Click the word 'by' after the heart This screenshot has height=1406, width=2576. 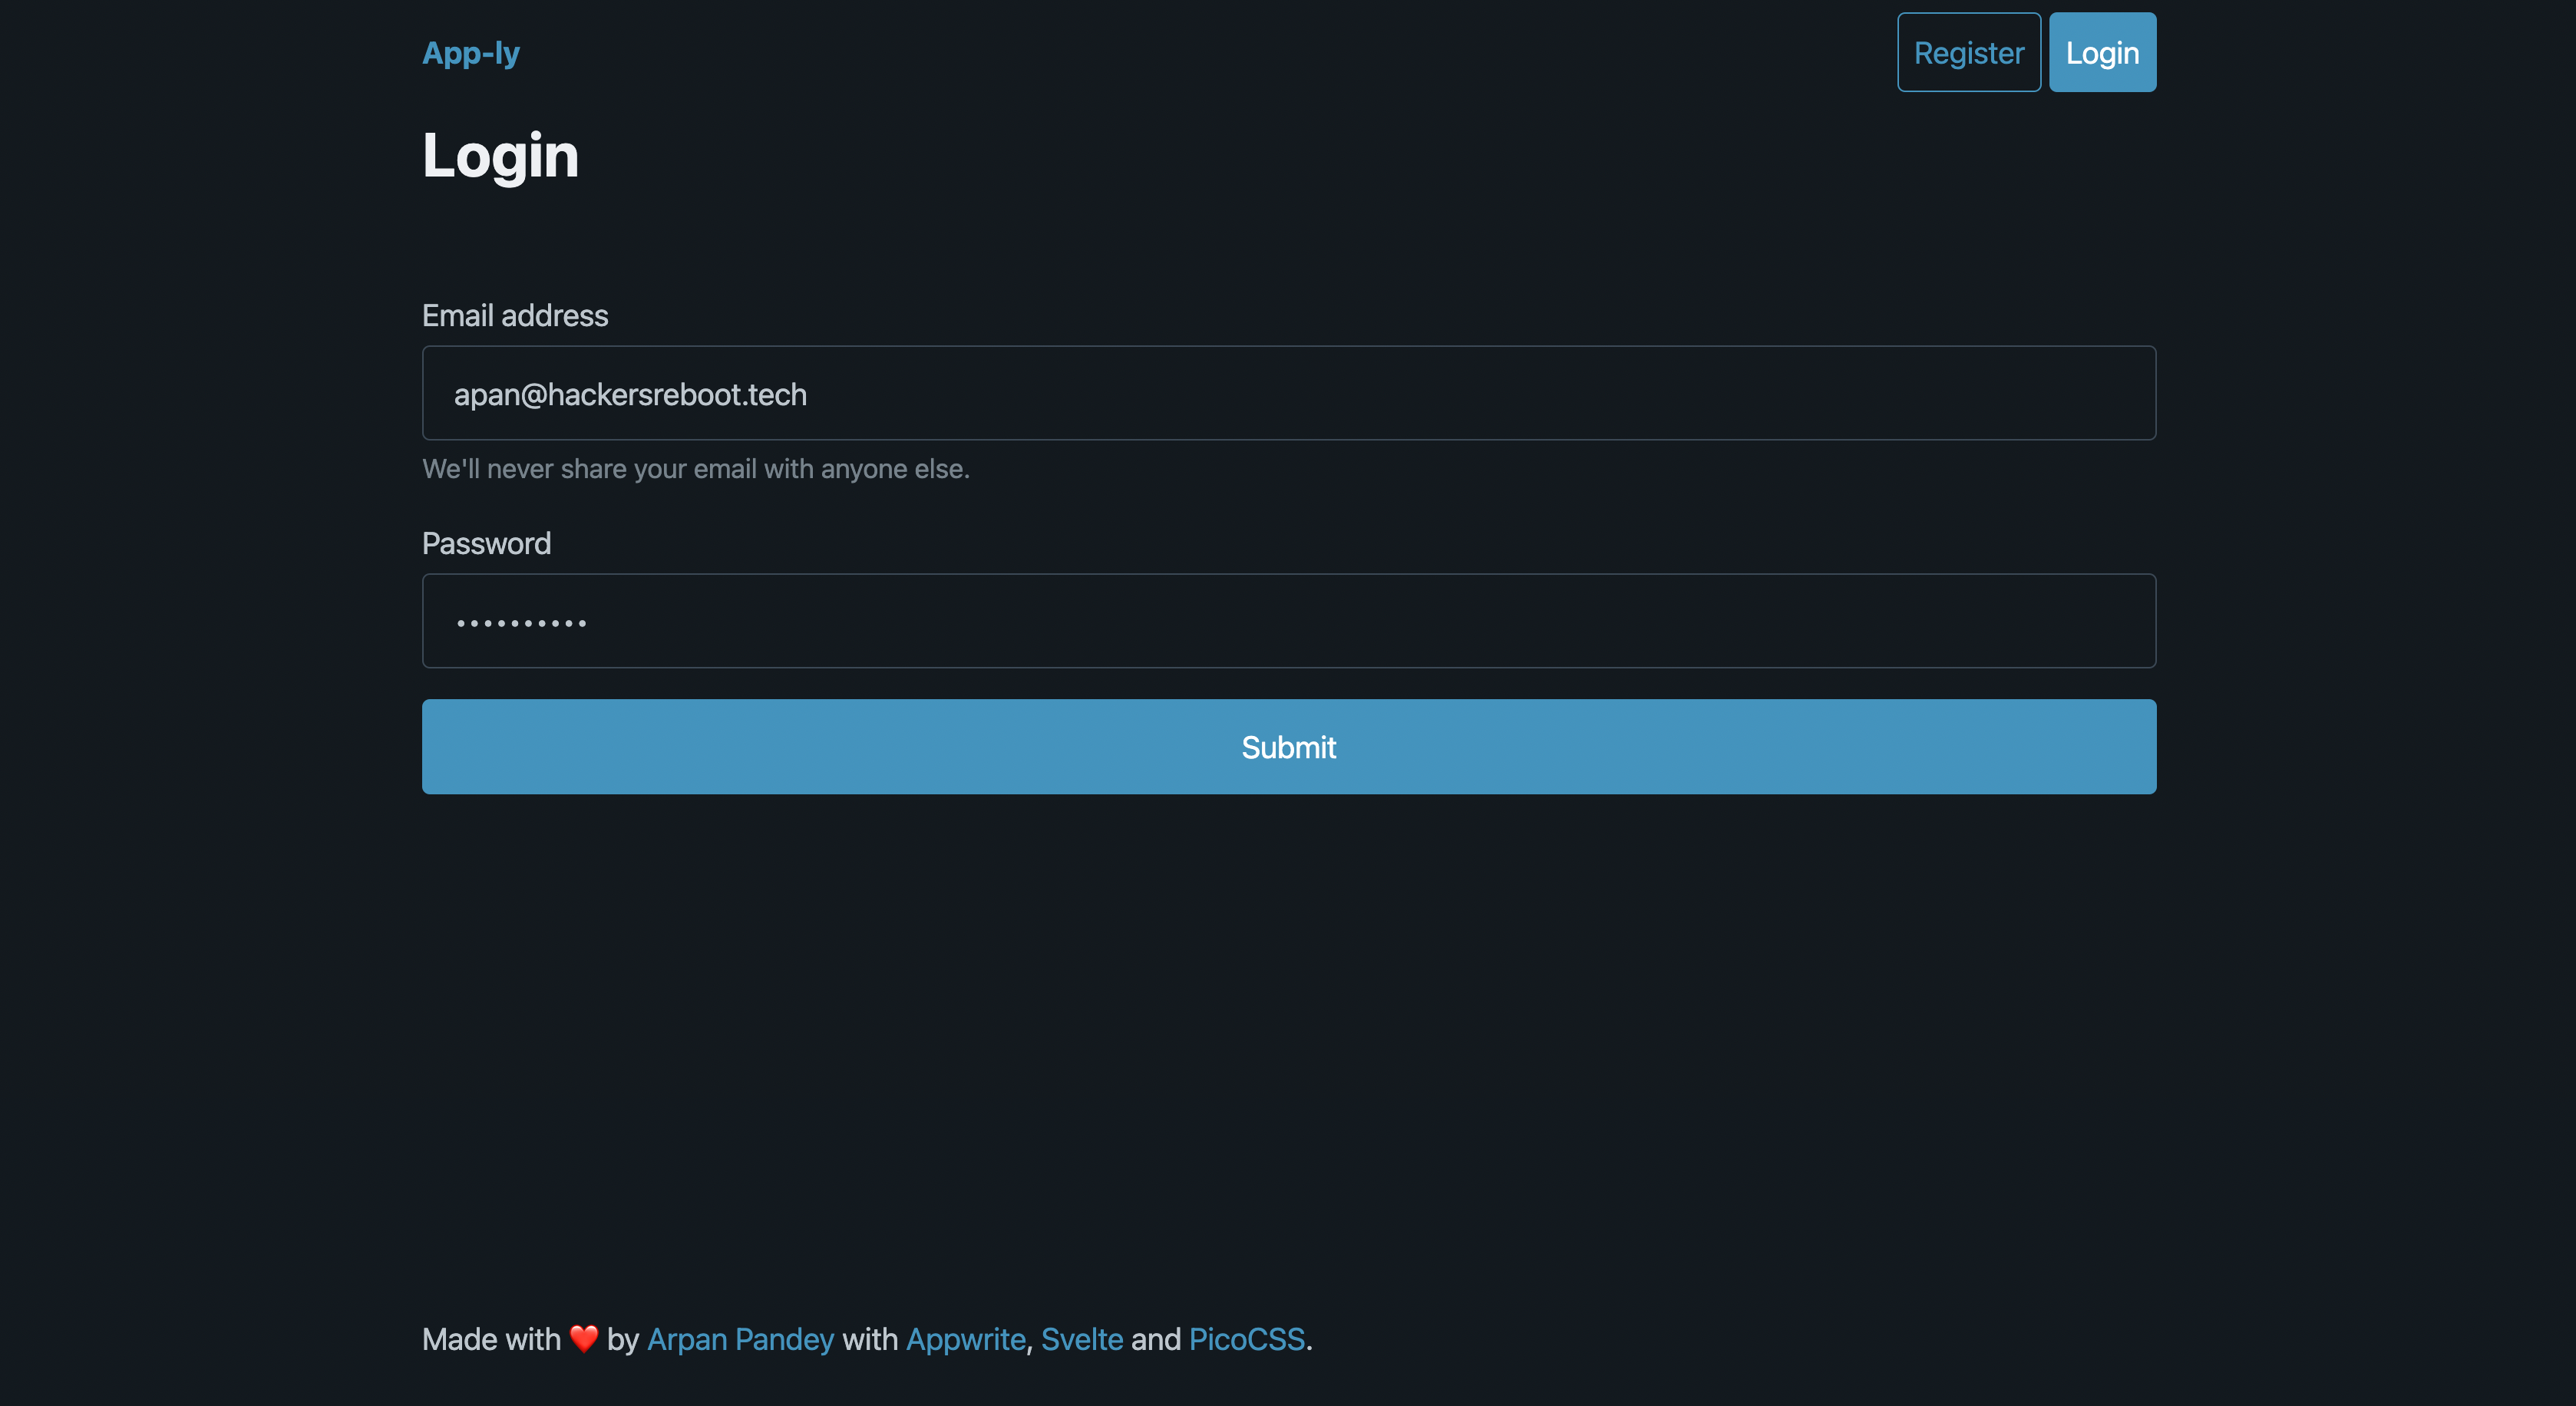622,1339
